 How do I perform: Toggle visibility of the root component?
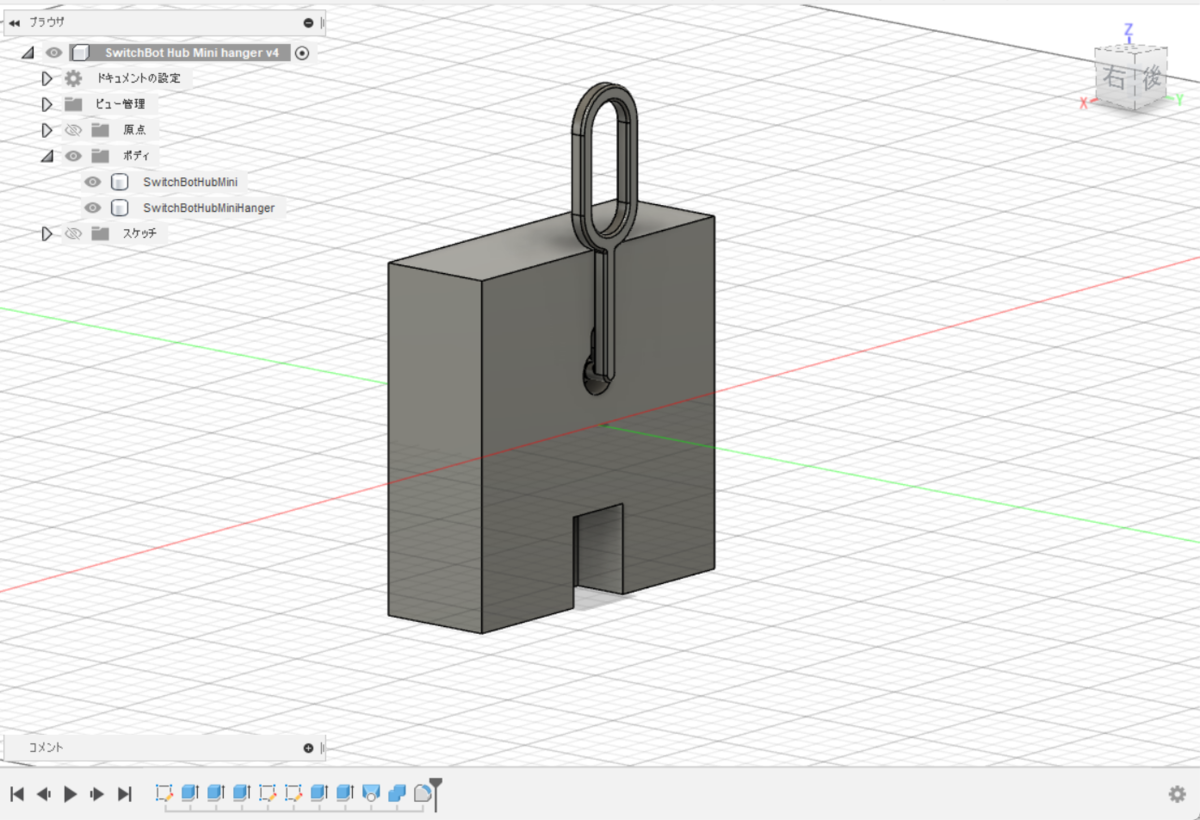pyautogui.click(x=54, y=52)
